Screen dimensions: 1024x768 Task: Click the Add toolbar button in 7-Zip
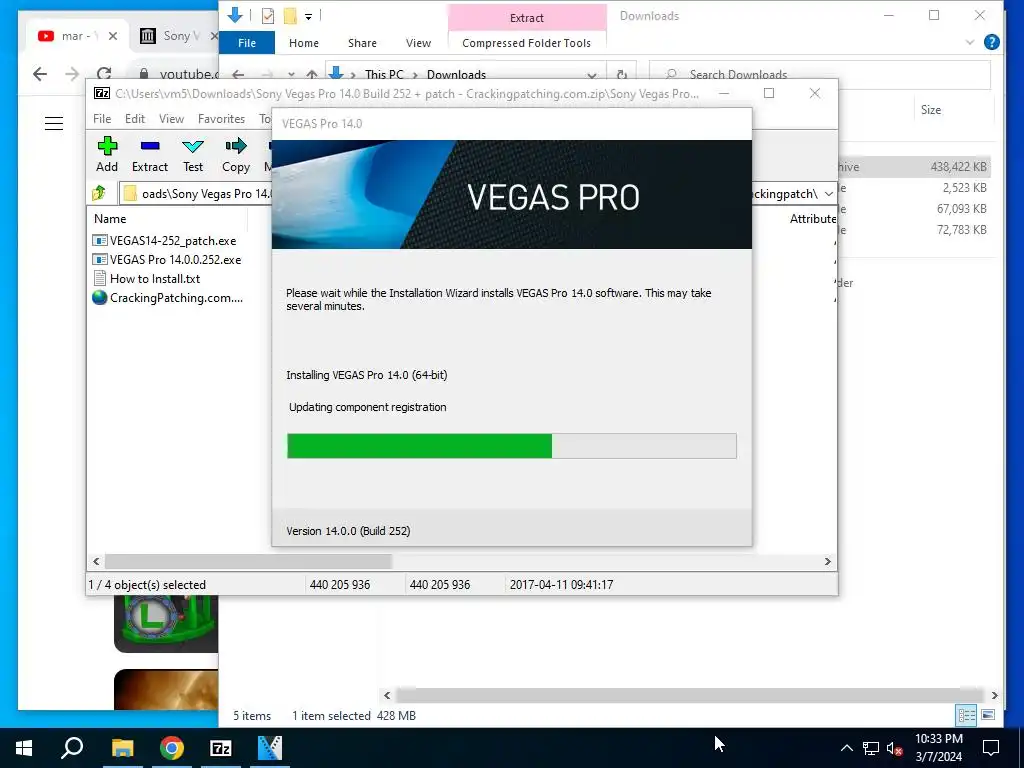click(x=107, y=155)
